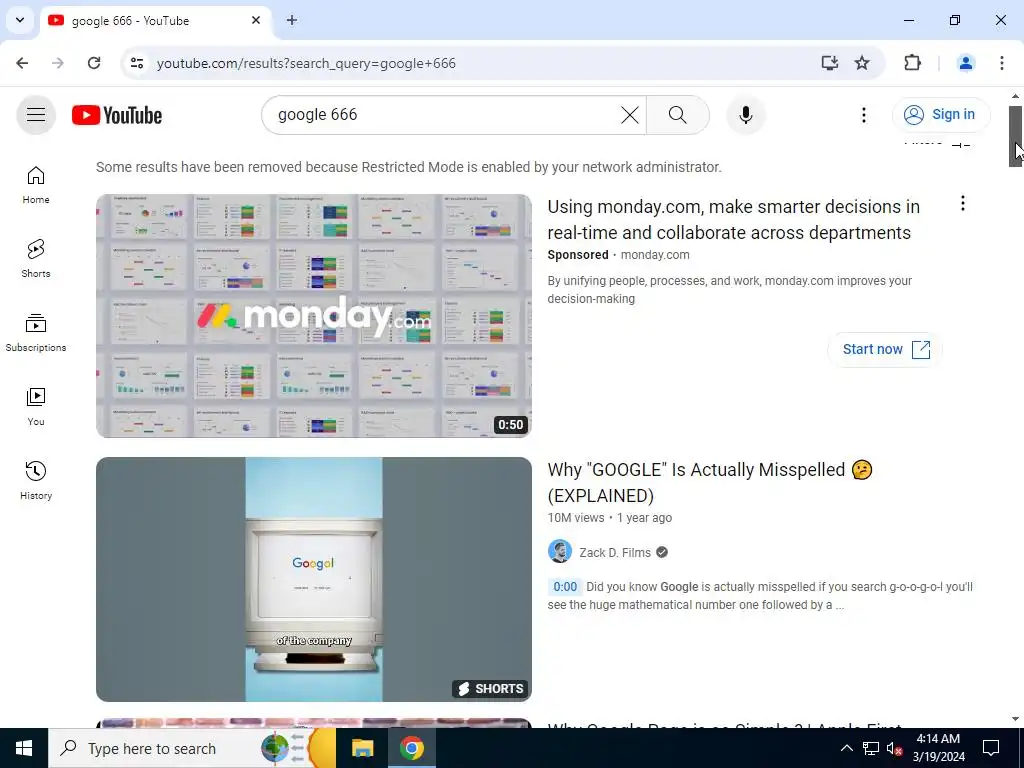Open the monday.com ad thumbnail
Screen dimensions: 1024x768
tap(314, 315)
